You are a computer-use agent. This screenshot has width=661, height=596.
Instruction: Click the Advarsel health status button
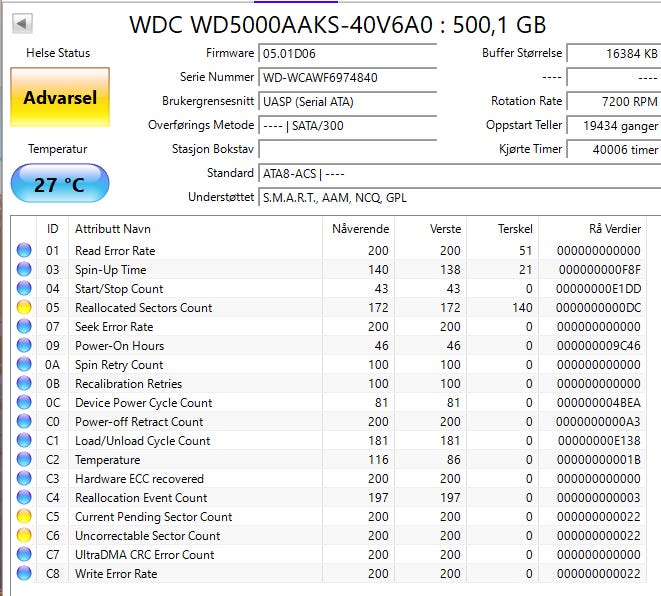point(60,97)
